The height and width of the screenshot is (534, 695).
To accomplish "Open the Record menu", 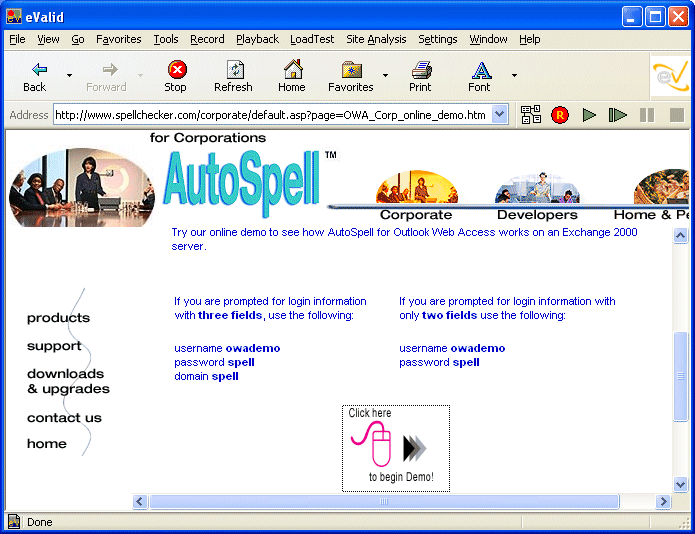I will [207, 39].
